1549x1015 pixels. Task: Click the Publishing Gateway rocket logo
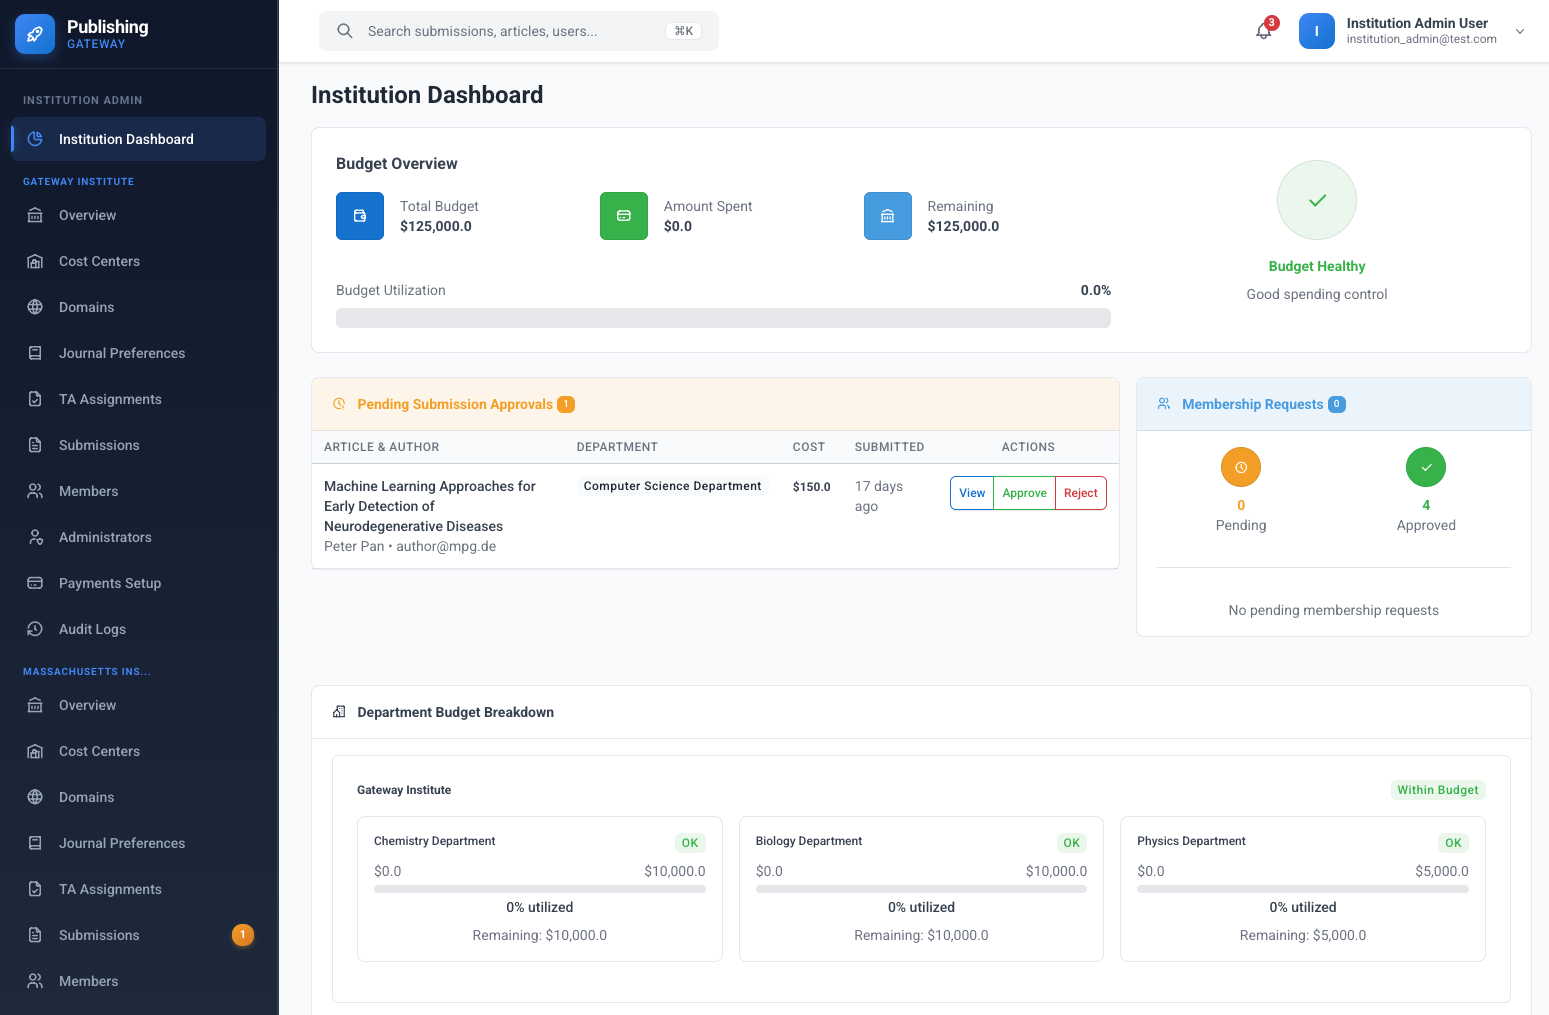(x=35, y=34)
